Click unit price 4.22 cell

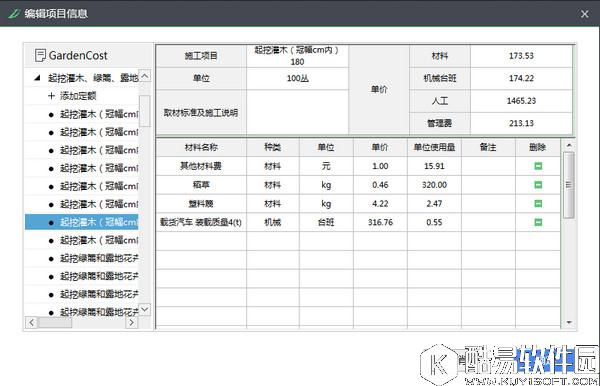pyautogui.click(x=380, y=204)
